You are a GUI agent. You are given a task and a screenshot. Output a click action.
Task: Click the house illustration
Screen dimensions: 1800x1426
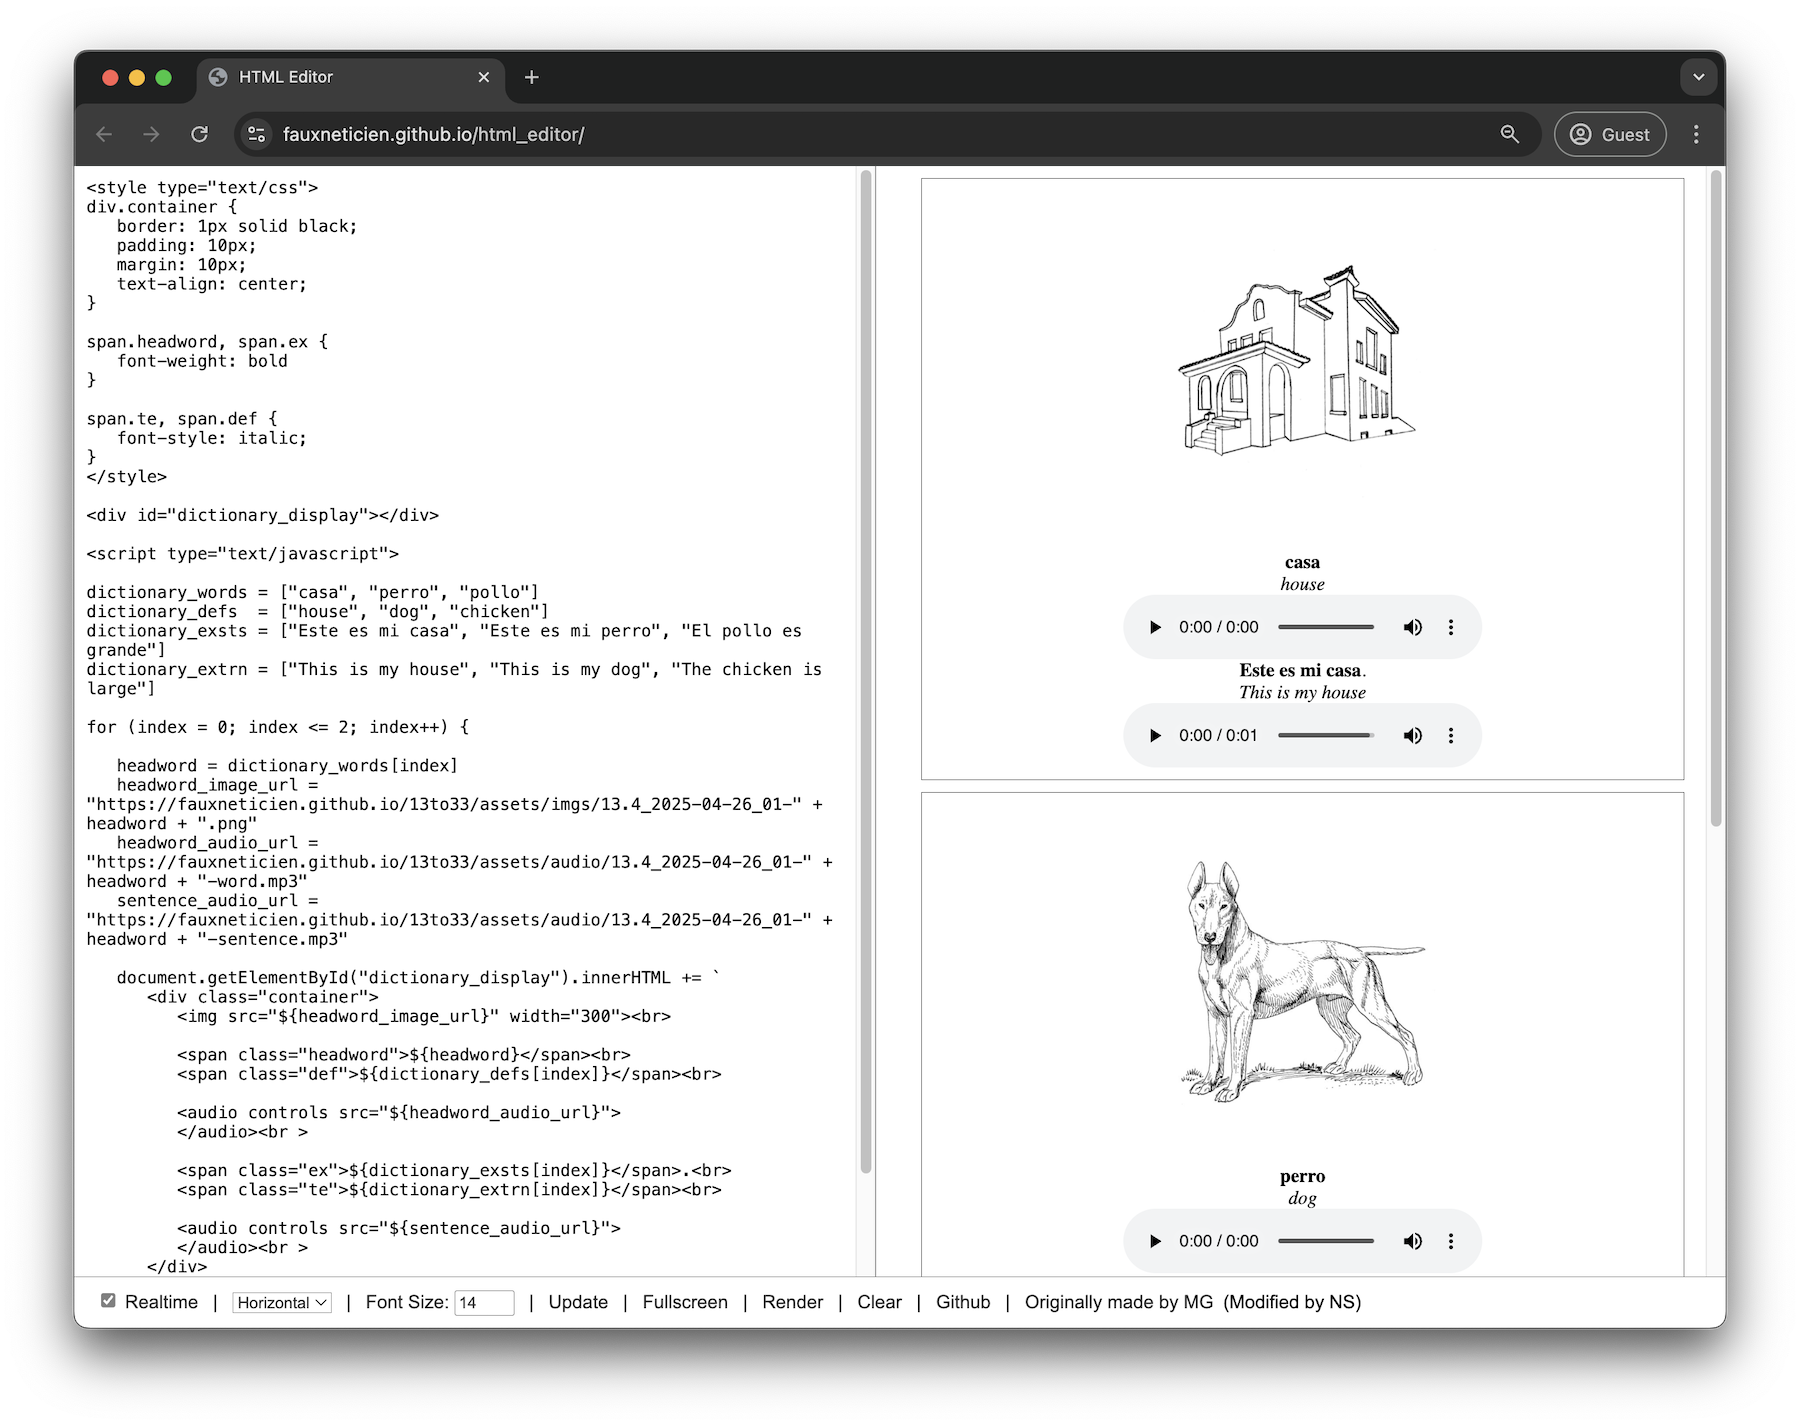coord(1296,360)
